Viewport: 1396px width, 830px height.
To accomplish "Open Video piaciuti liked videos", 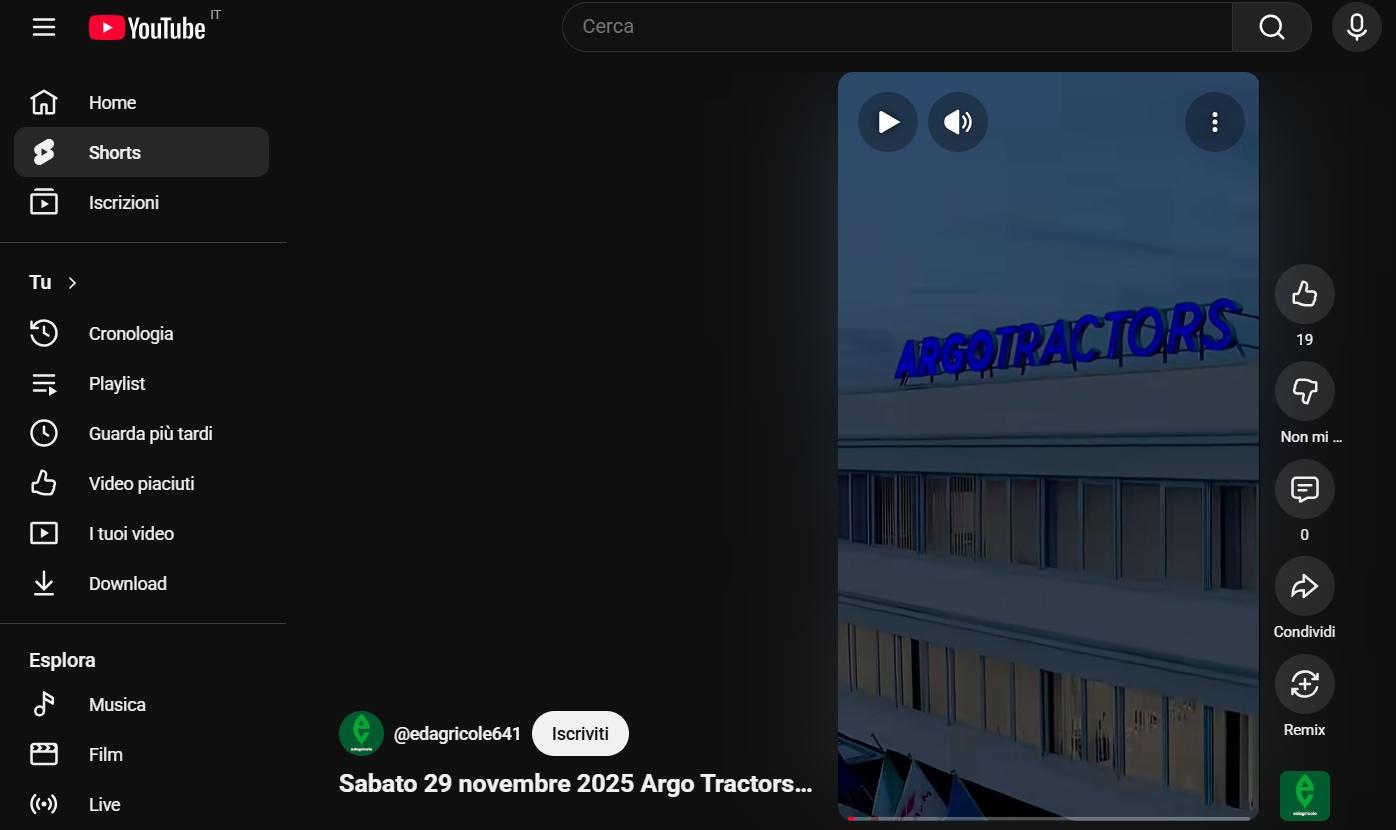I will coord(141,483).
